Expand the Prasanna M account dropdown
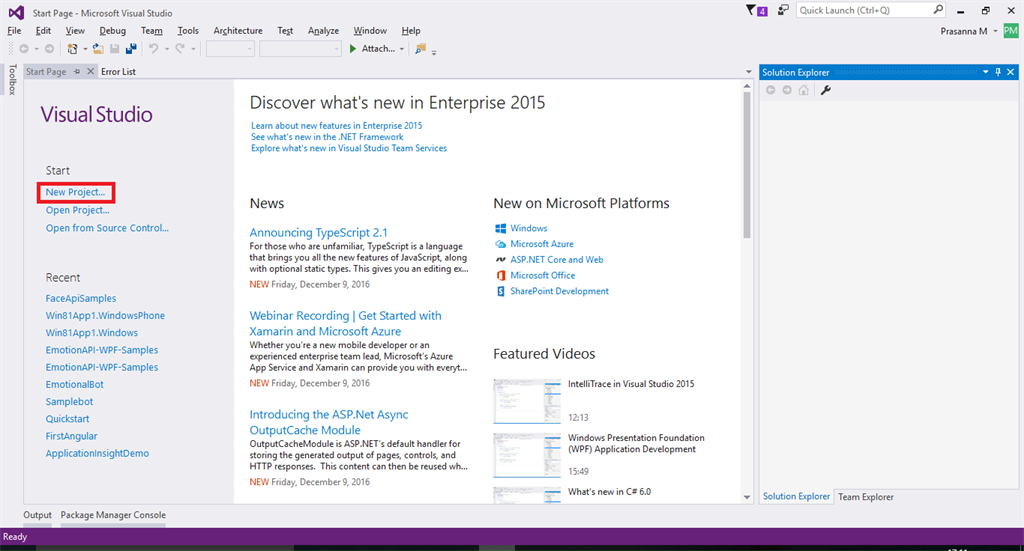1024x551 pixels. pos(996,31)
